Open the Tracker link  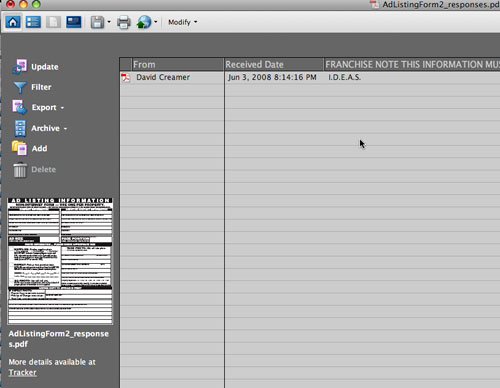pos(23,373)
